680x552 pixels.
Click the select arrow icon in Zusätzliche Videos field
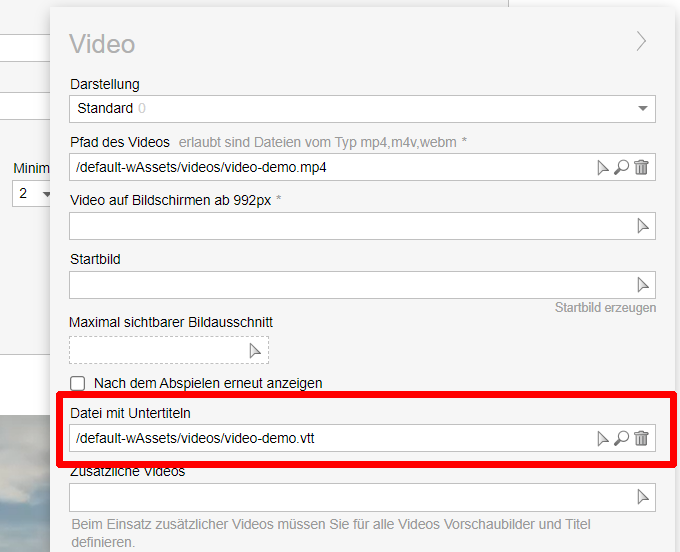643,497
